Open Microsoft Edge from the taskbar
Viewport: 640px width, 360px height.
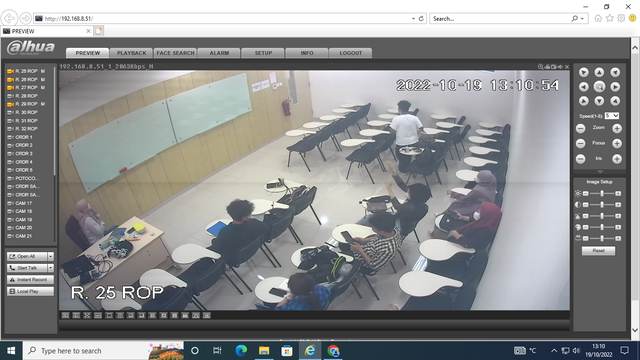pyautogui.click(x=241, y=351)
